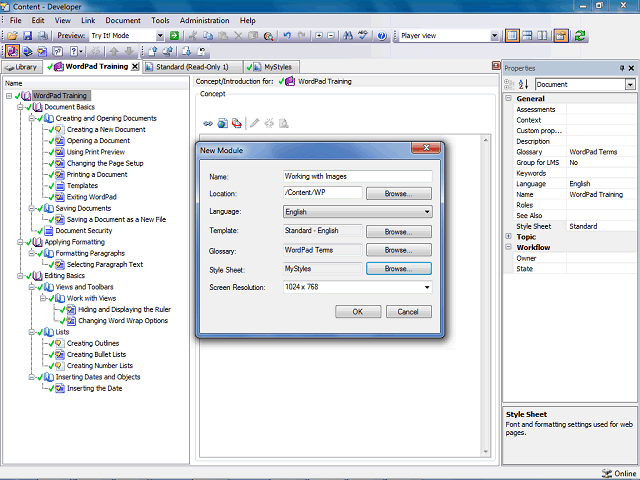Click the Cut scissors icon
Viewport: 640px width, 480px height.
193,36
